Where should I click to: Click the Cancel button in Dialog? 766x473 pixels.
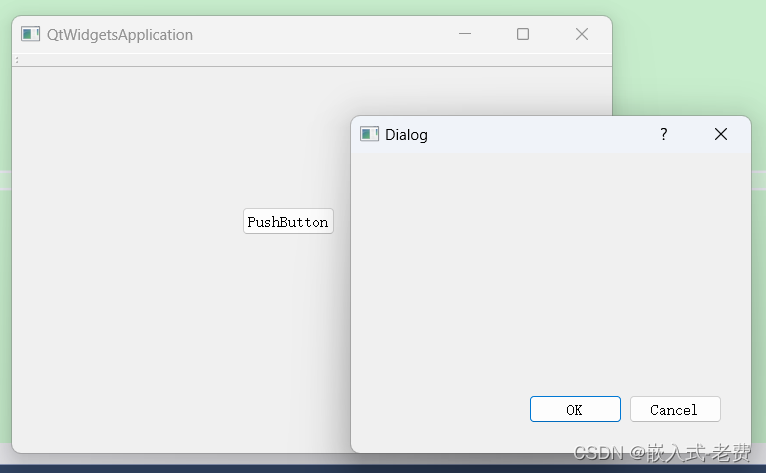pos(675,409)
